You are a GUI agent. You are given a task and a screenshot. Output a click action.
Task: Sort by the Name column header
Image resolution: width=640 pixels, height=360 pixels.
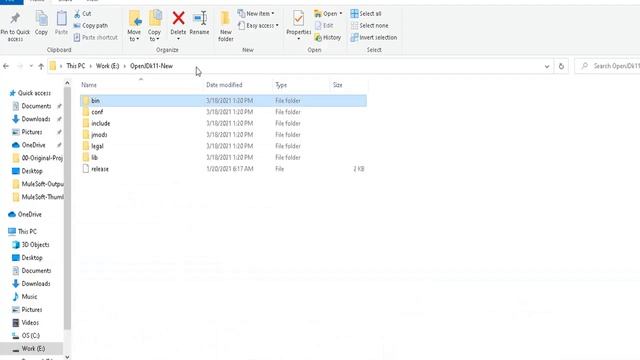click(141, 85)
